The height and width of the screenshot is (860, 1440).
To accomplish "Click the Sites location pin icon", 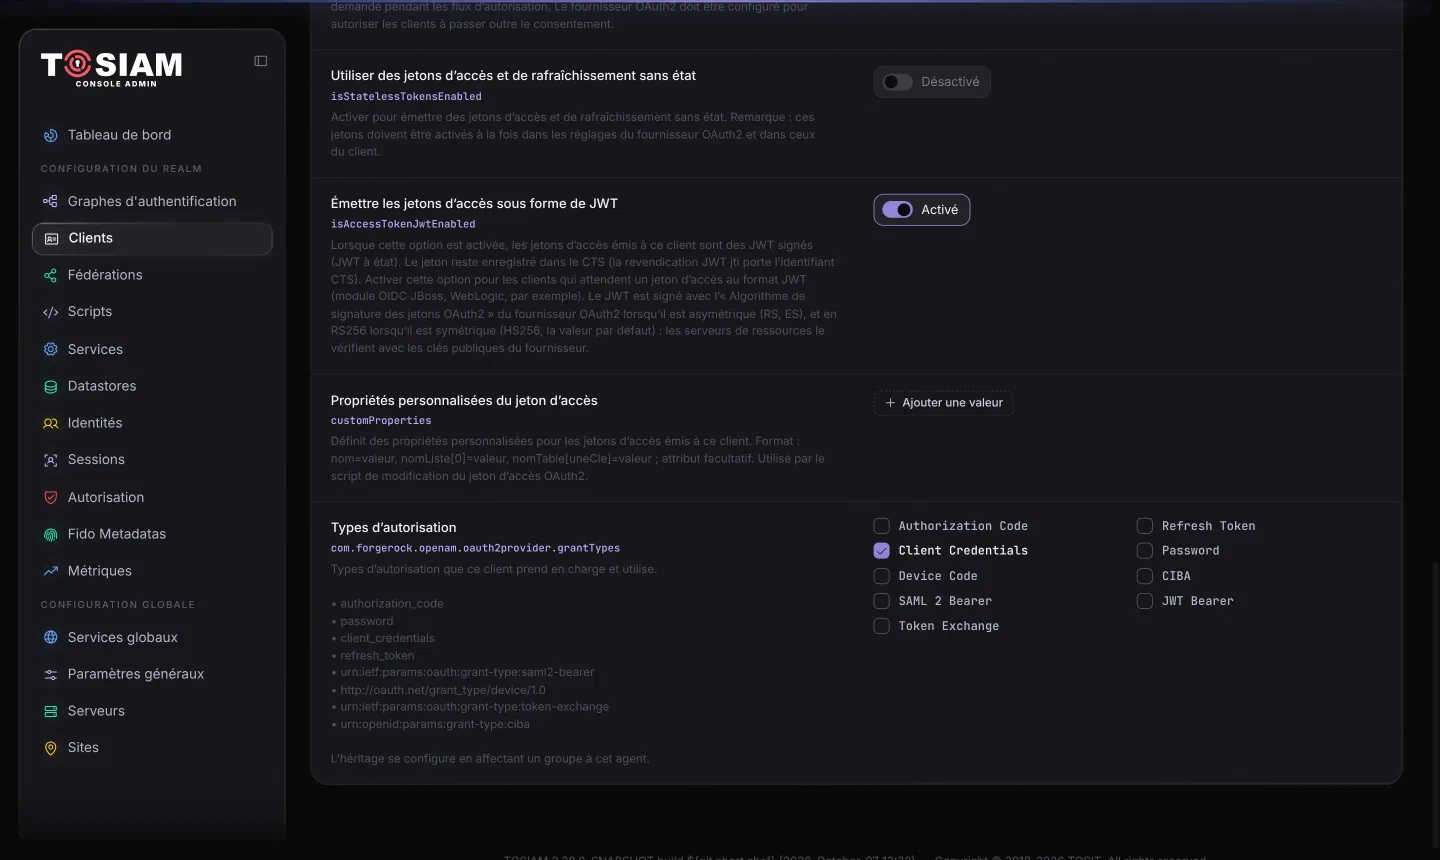I will [x=51, y=748].
